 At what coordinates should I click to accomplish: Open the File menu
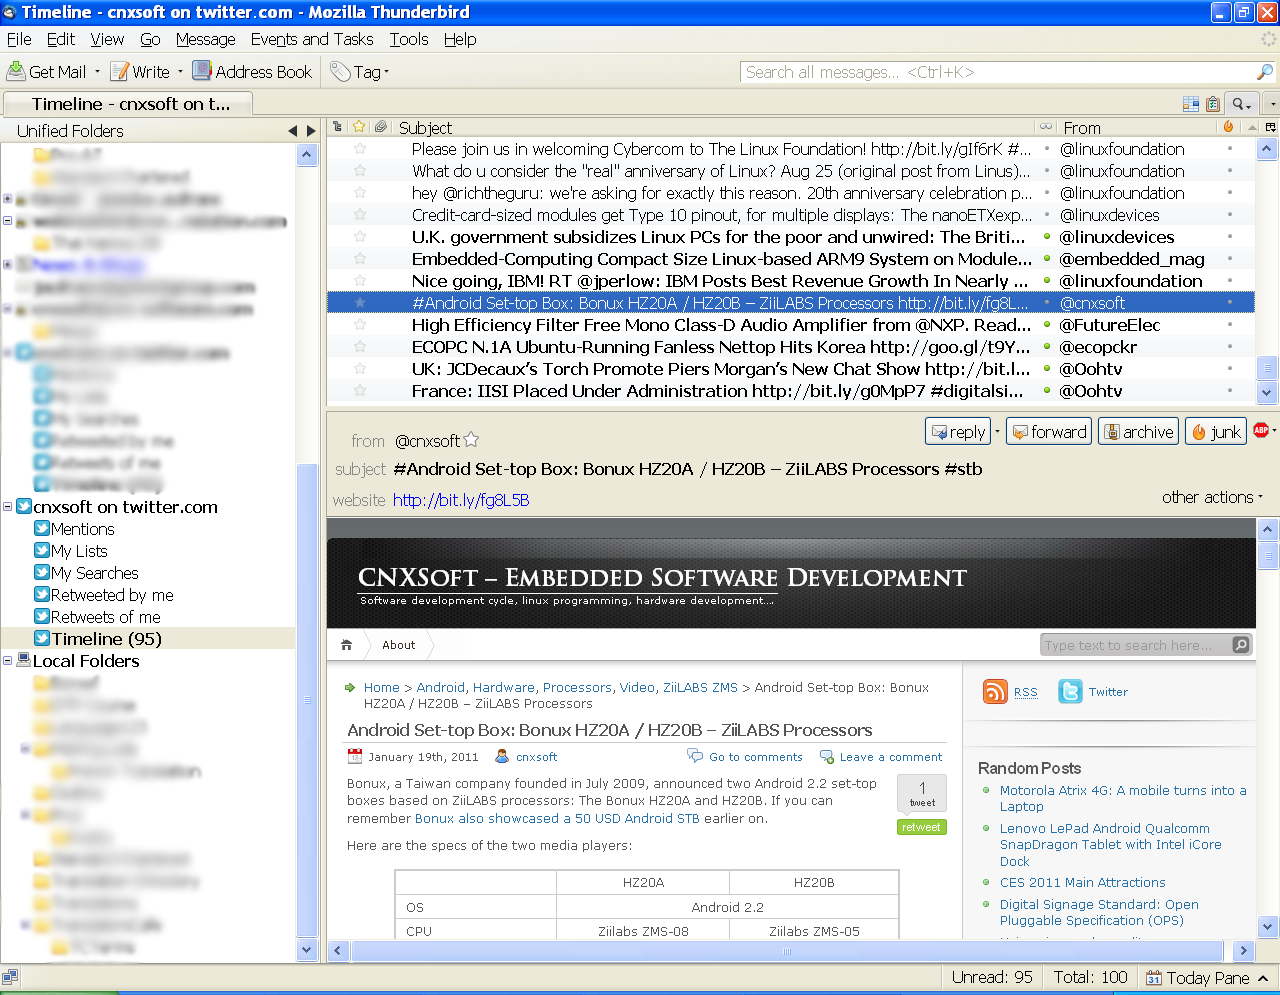click(19, 39)
